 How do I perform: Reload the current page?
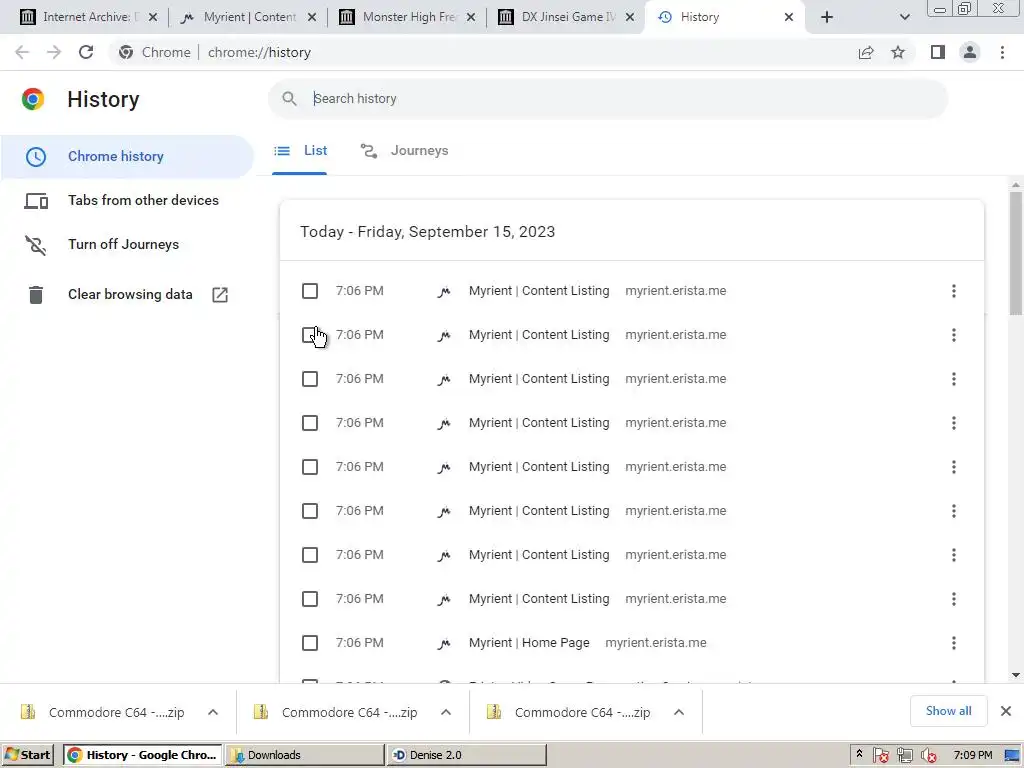coord(86,52)
